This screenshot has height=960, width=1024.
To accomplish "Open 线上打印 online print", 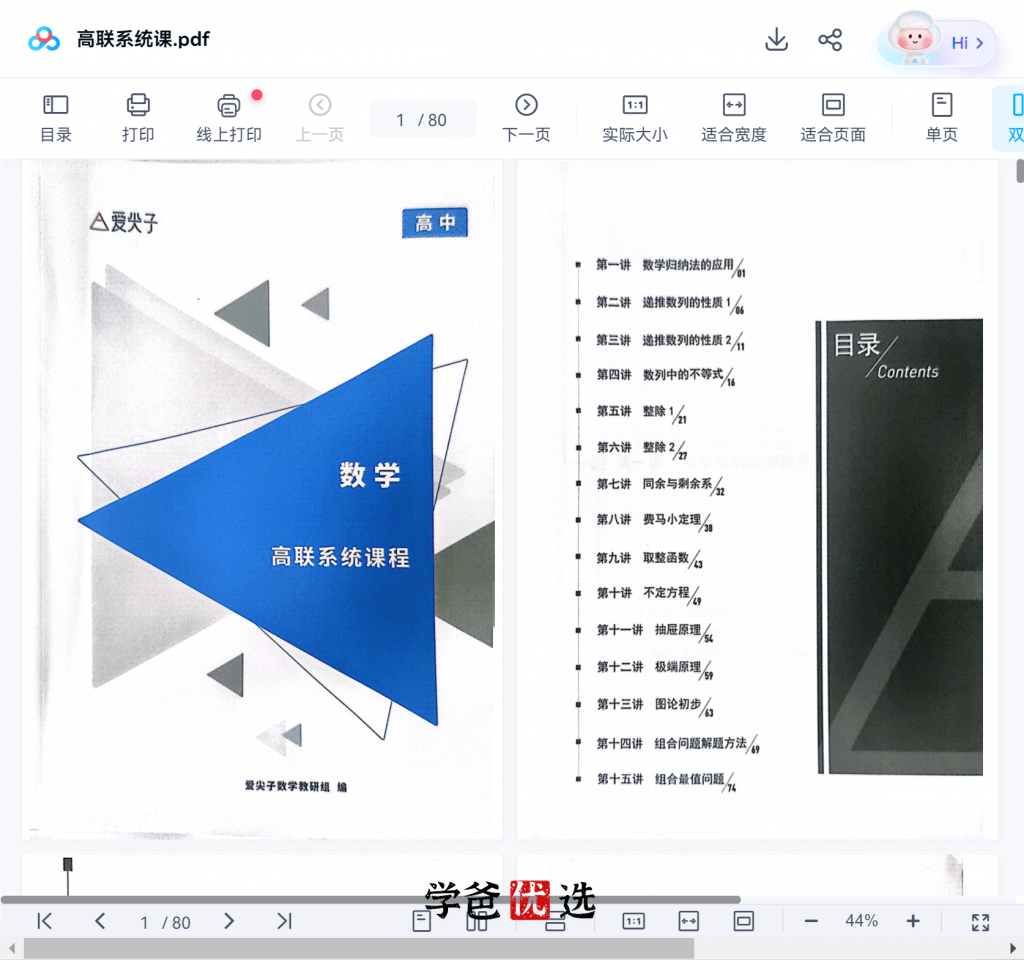I will 229,118.
